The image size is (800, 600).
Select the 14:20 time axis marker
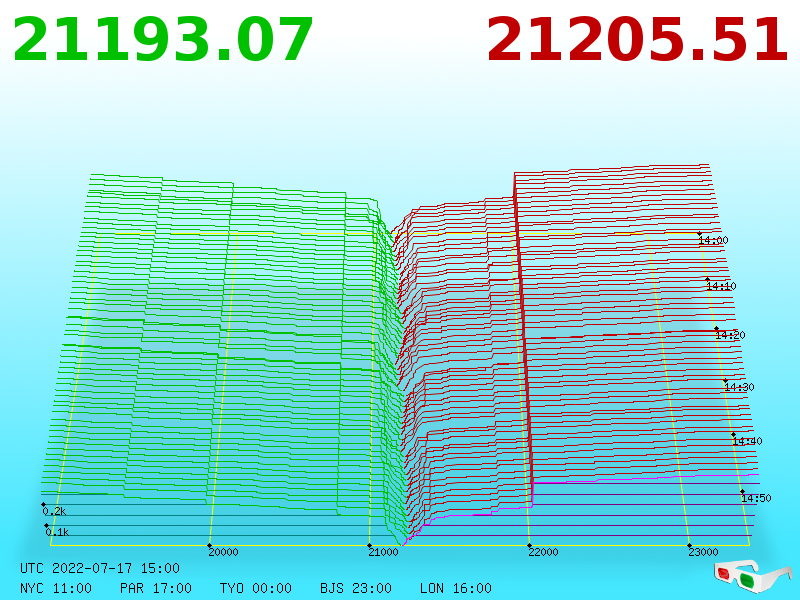730,335
